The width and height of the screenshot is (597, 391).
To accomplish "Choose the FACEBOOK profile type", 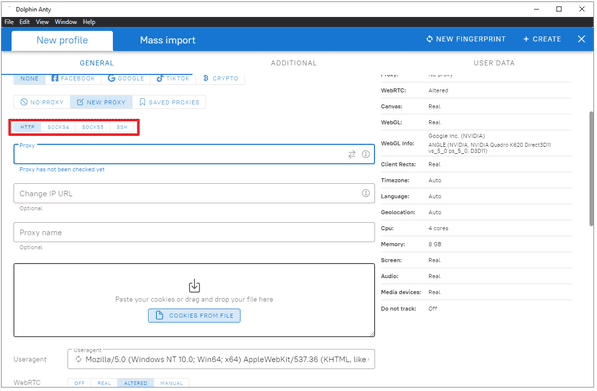I will point(73,78).
